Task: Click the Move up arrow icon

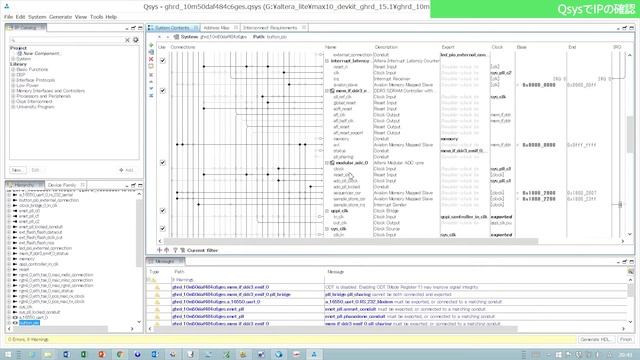Action: 151,82
